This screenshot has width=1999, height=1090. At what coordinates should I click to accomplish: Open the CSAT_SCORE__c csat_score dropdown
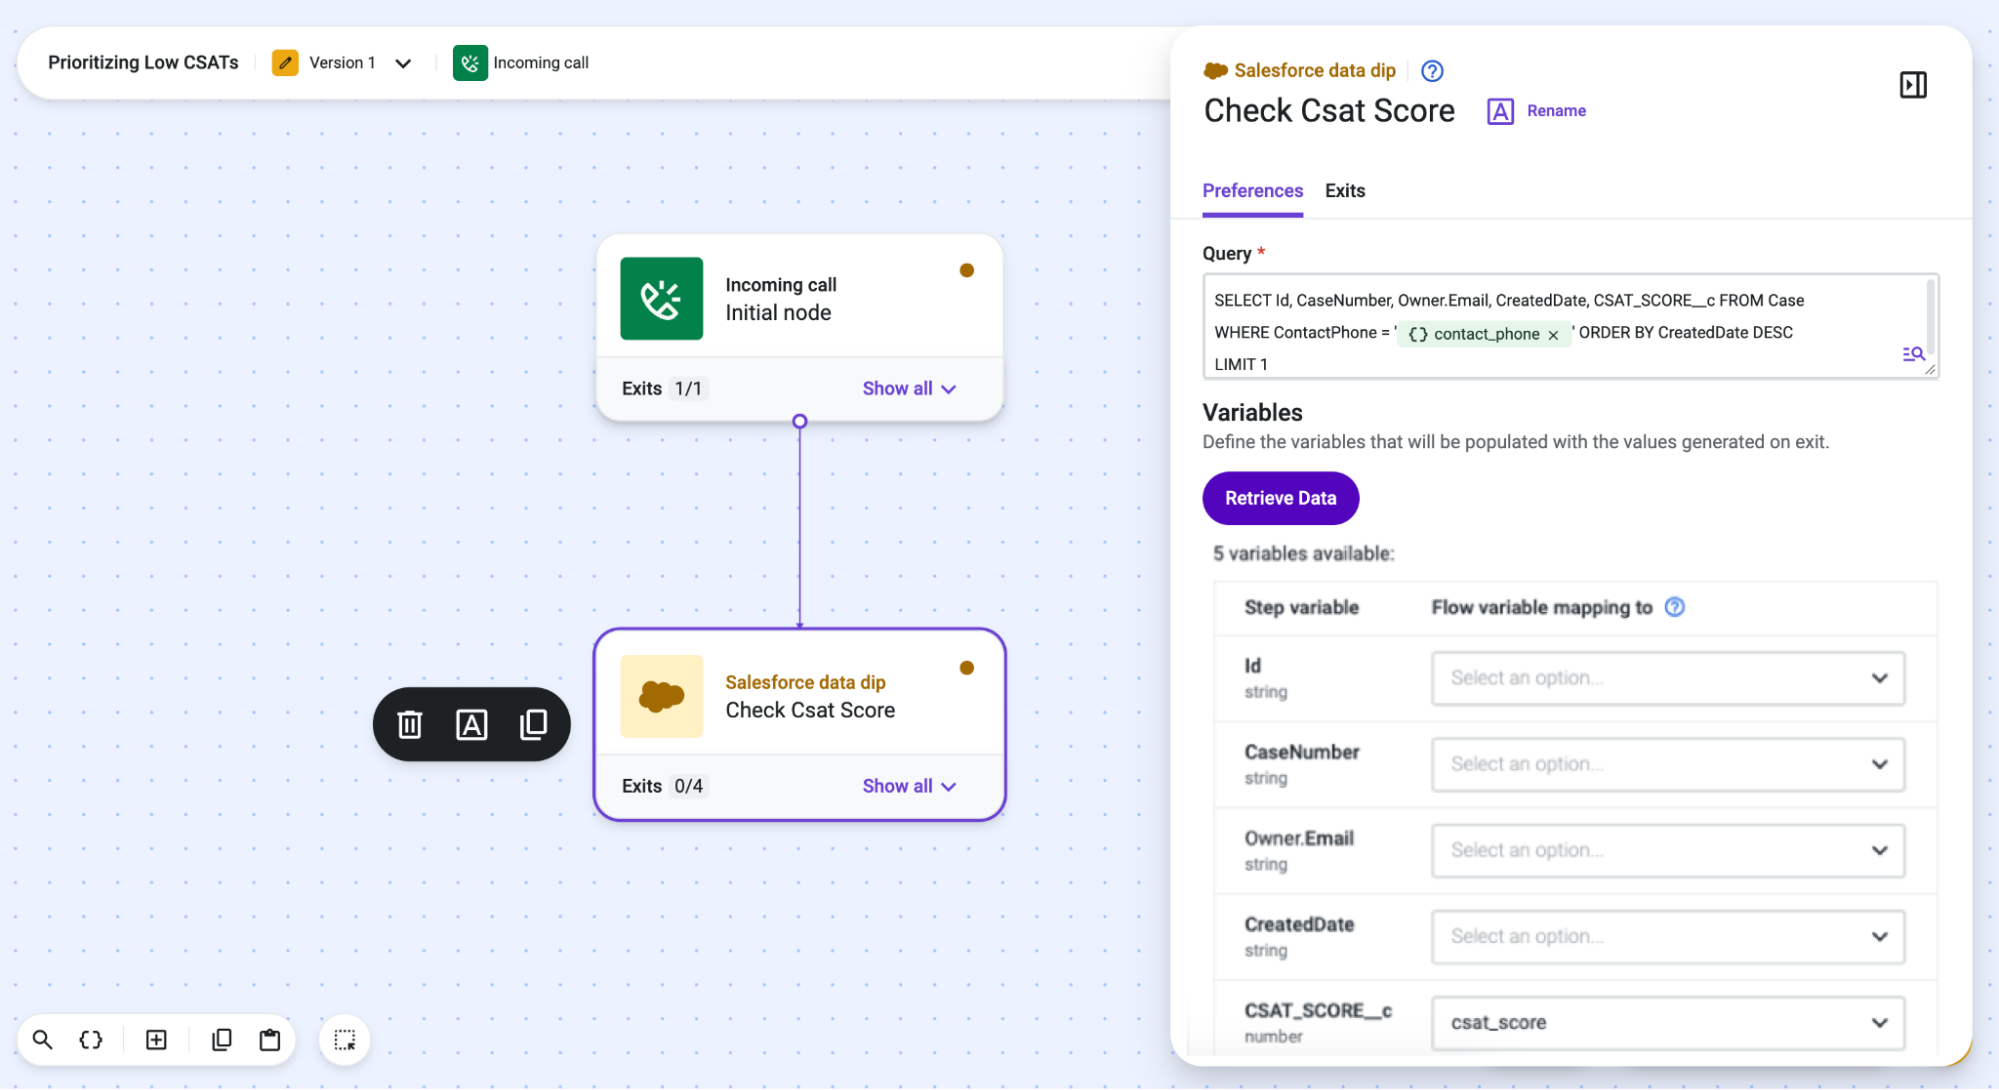click(1668, 1022)
